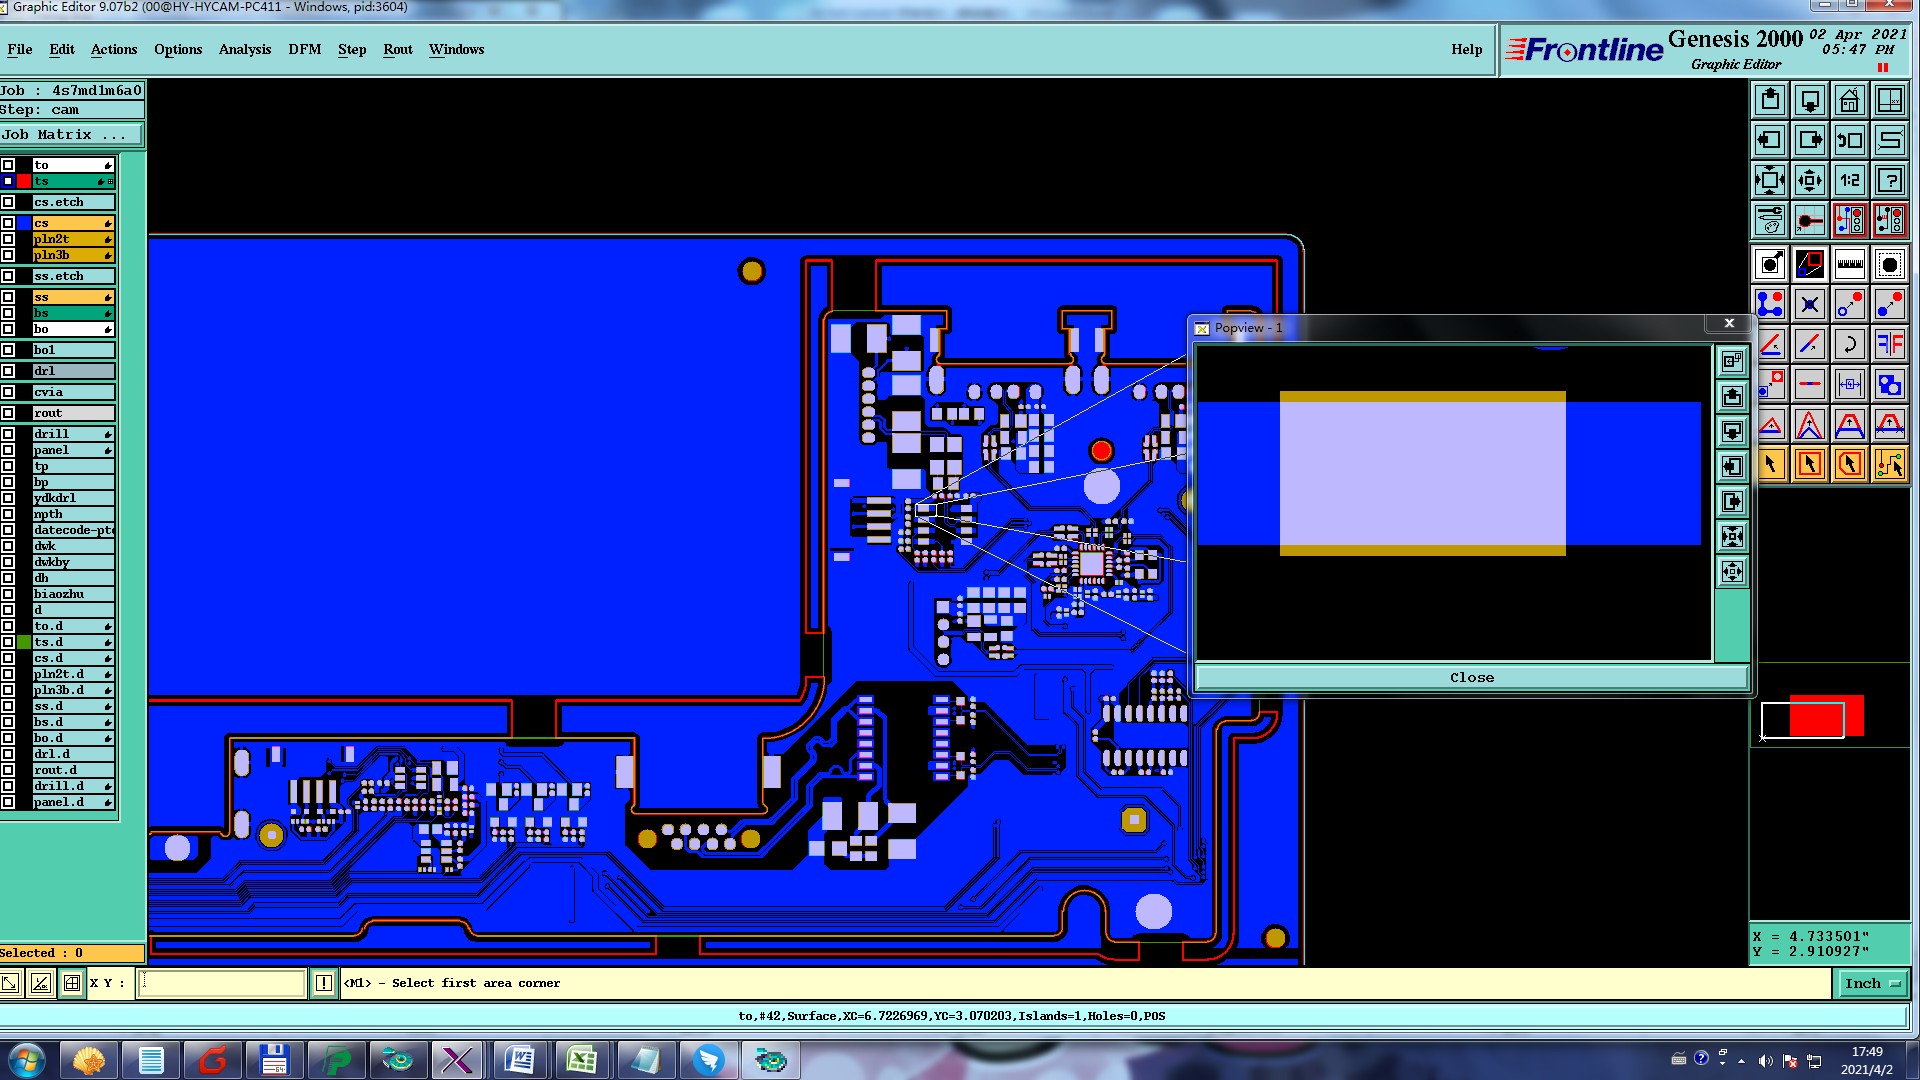Screen dimensions: 1920x1080
Task: Open the Analysis menu
Action: coord(244,49)
